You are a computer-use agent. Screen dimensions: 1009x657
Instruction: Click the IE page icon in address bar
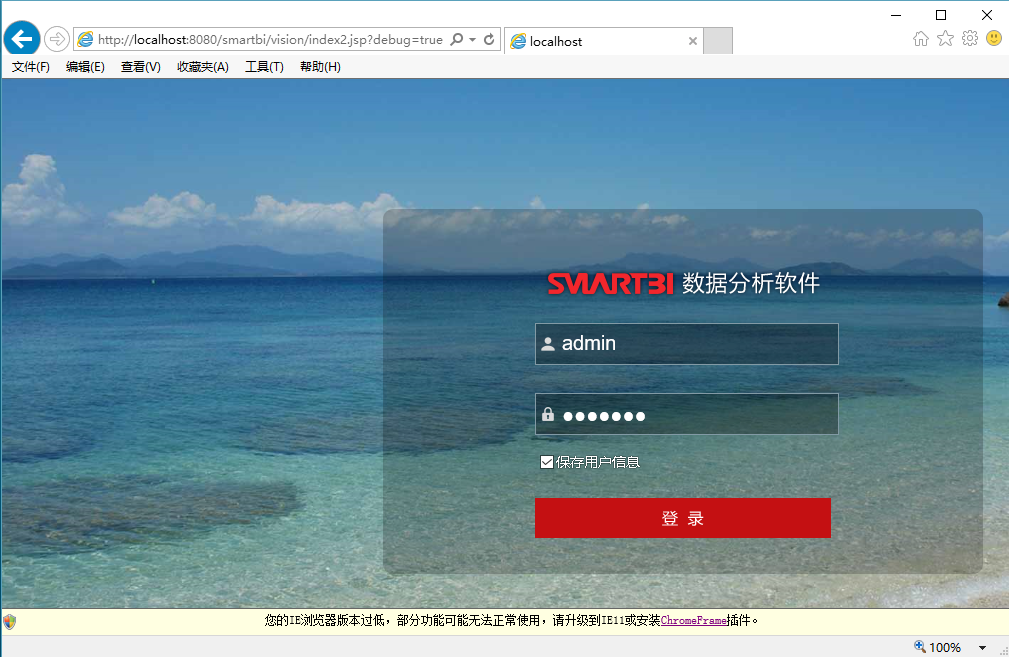85,40
